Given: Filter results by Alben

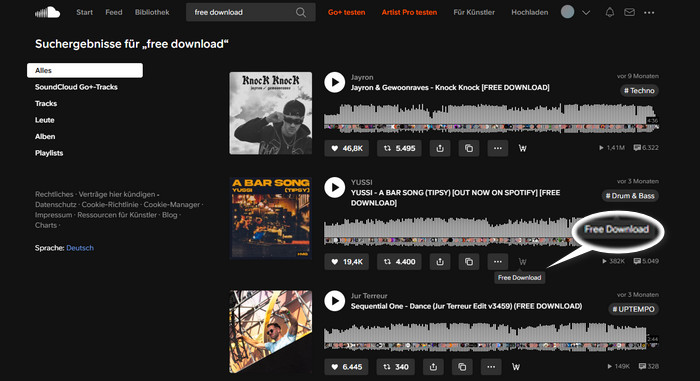Looking at the screenshot, I should coord(45,137).
